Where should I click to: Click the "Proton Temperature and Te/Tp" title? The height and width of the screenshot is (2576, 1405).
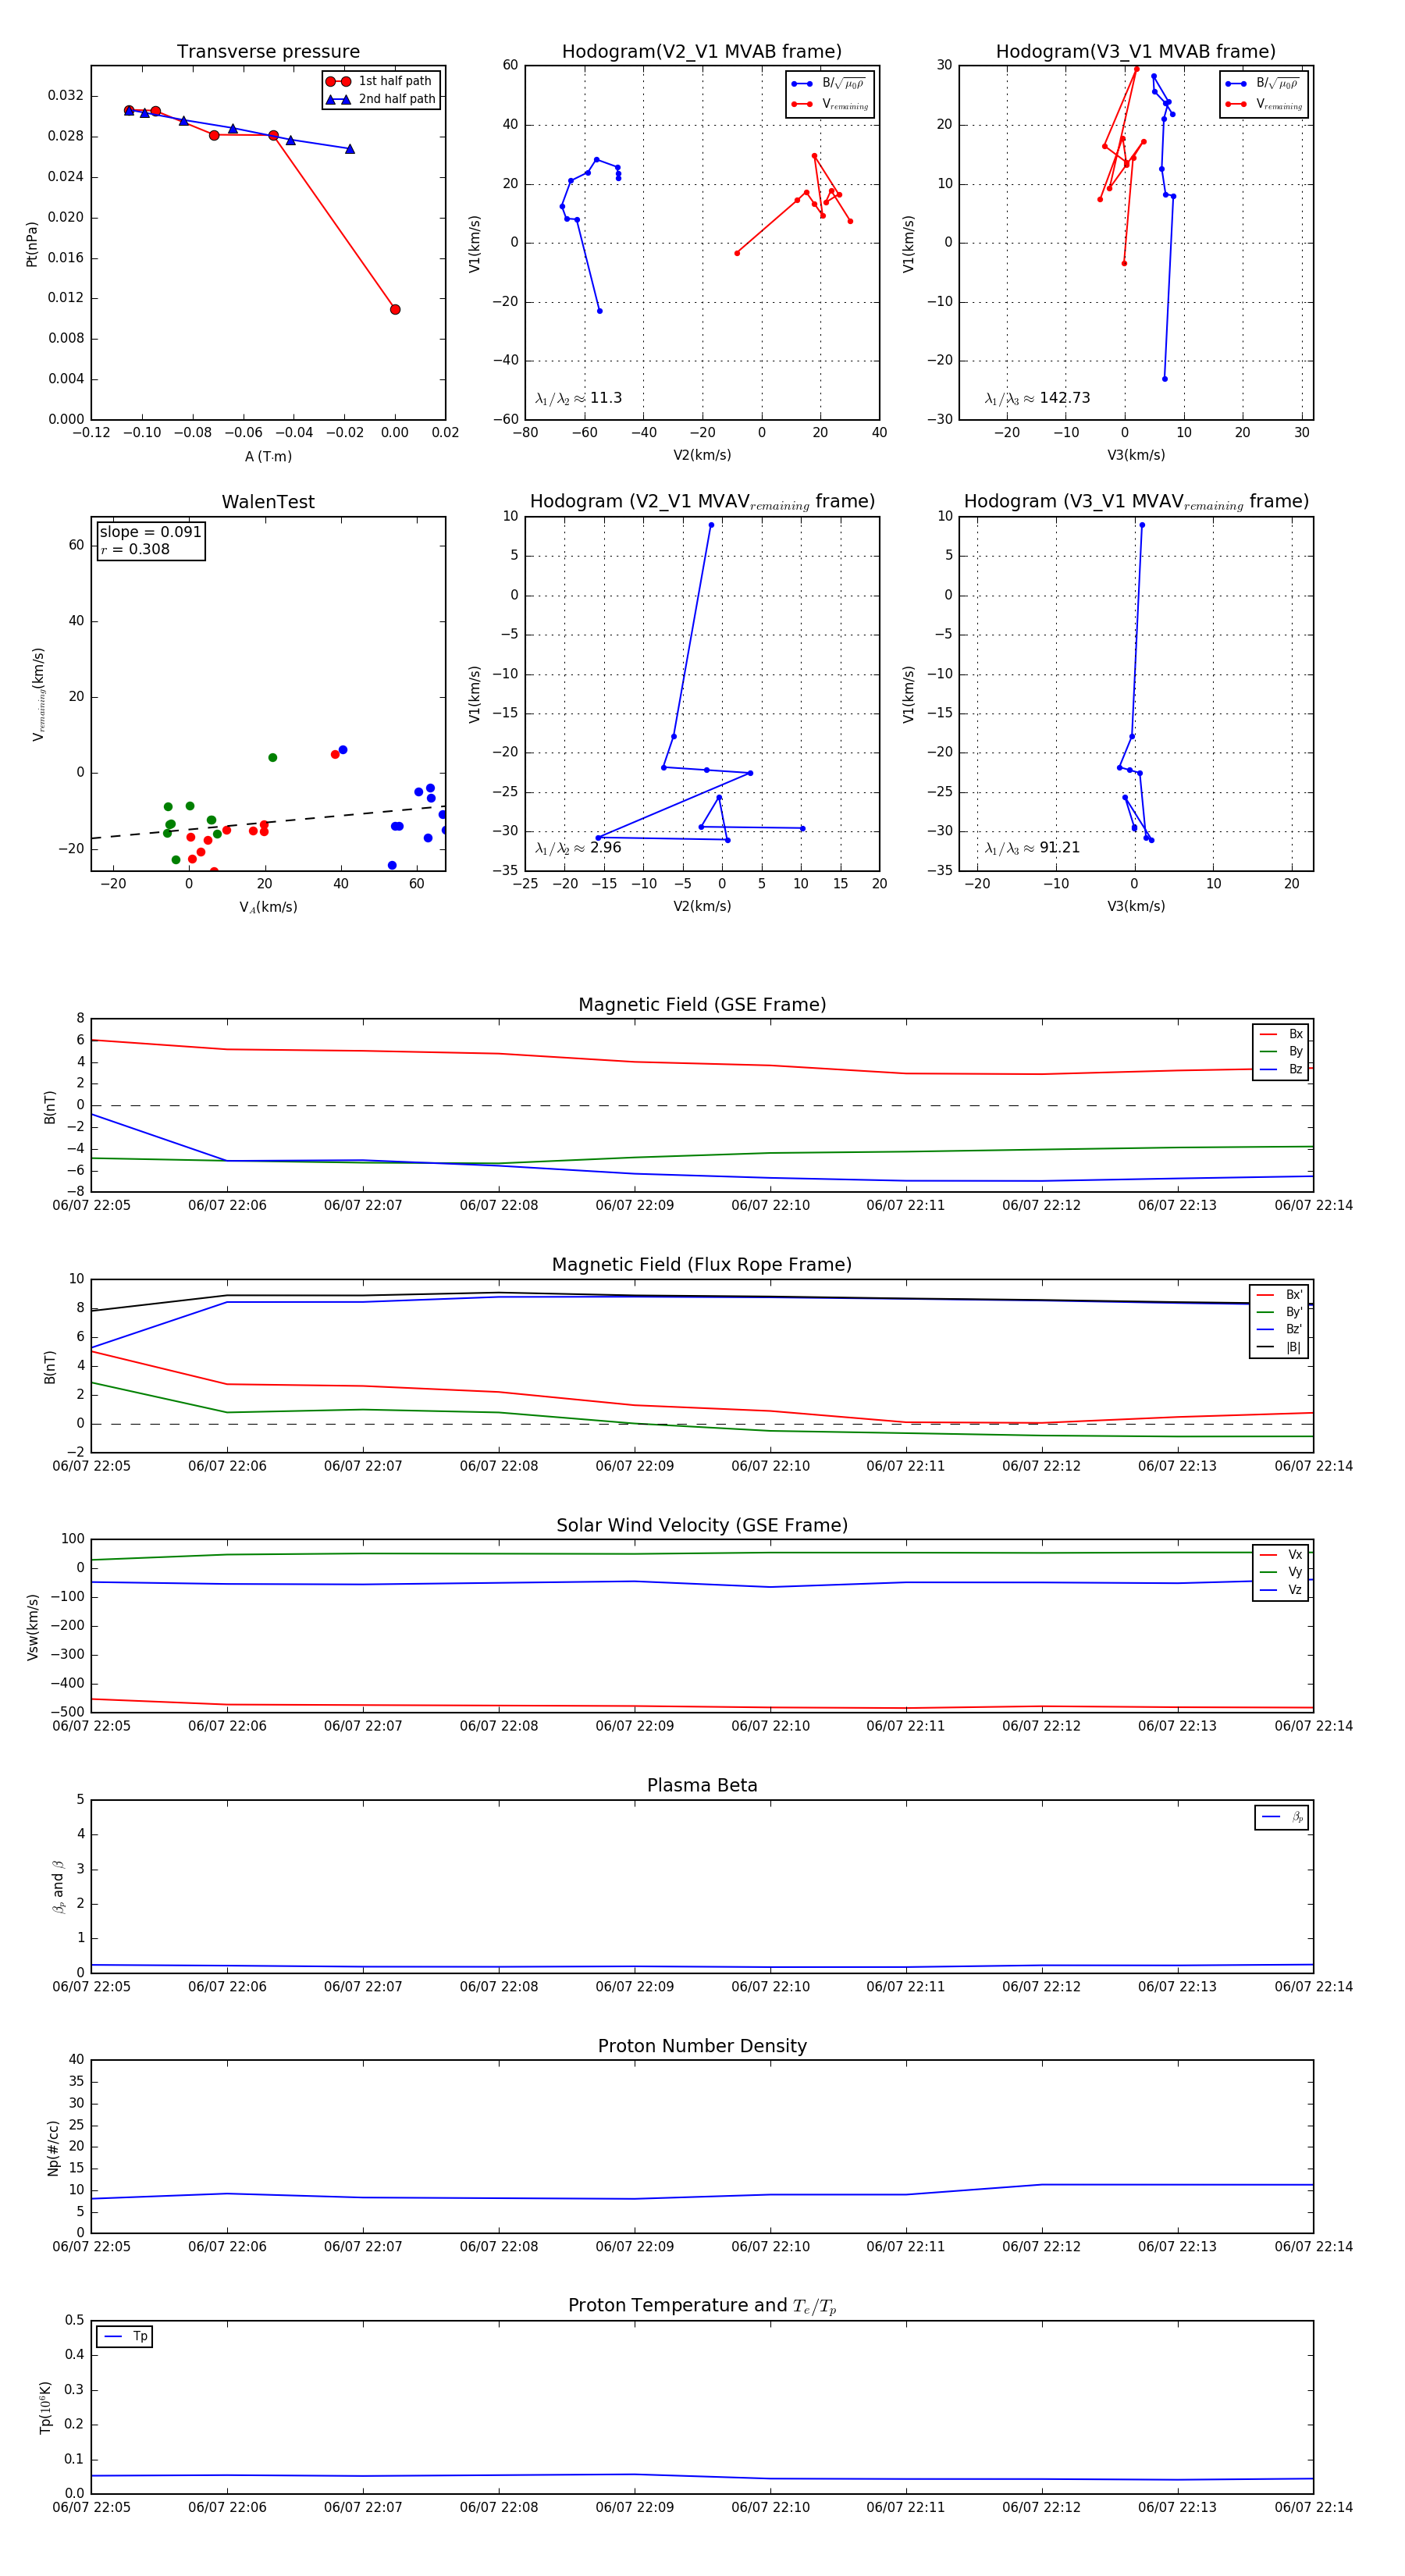click(x=702, y=2305)
